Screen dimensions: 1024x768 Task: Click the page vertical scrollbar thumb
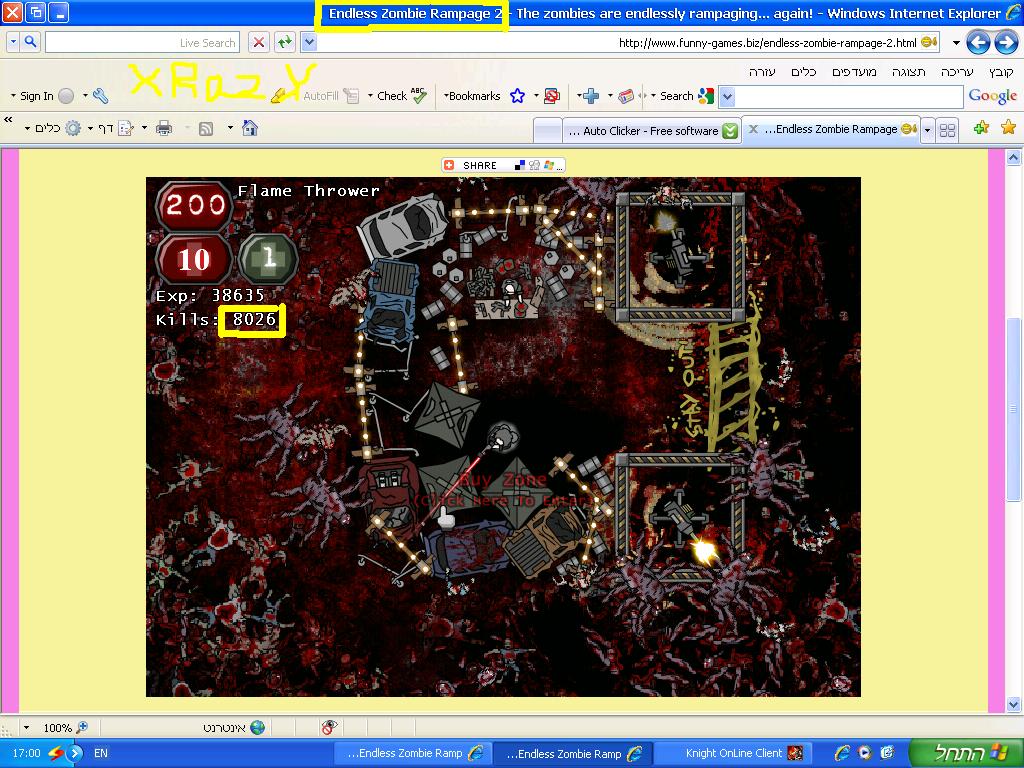point(1013,409)
